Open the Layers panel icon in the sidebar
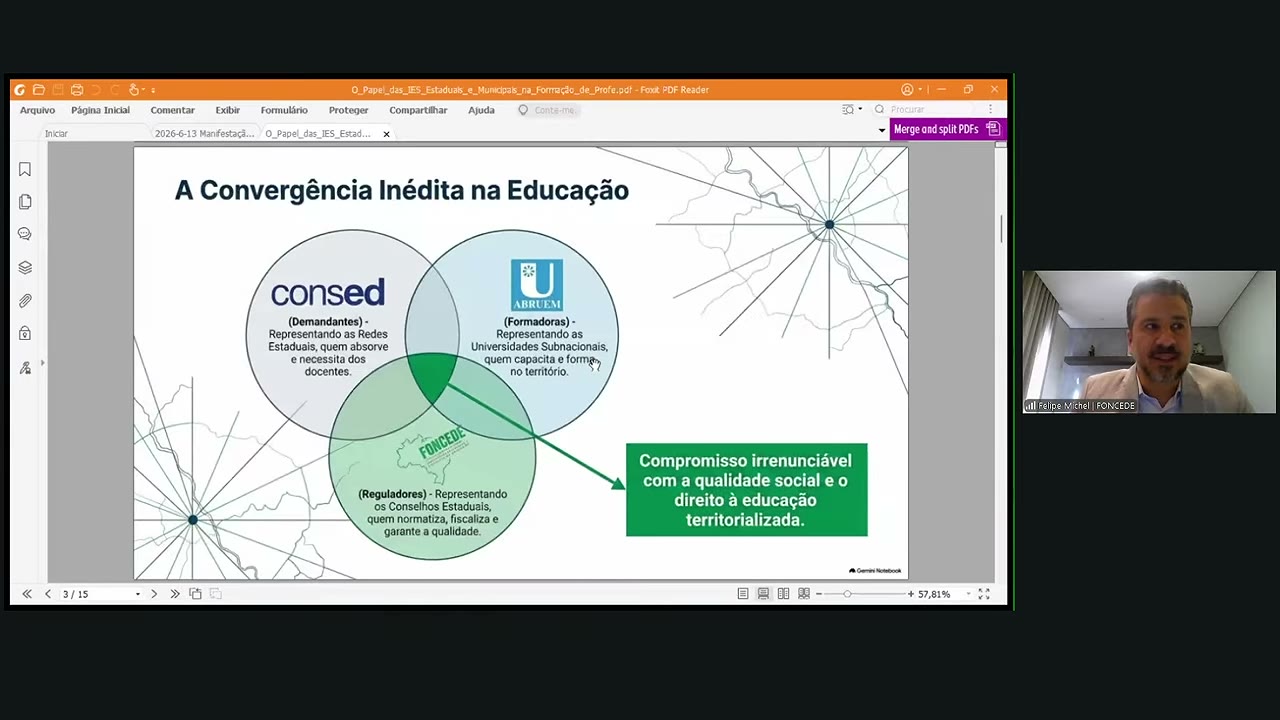The image size is (1280, 720). tap(25, 267)
